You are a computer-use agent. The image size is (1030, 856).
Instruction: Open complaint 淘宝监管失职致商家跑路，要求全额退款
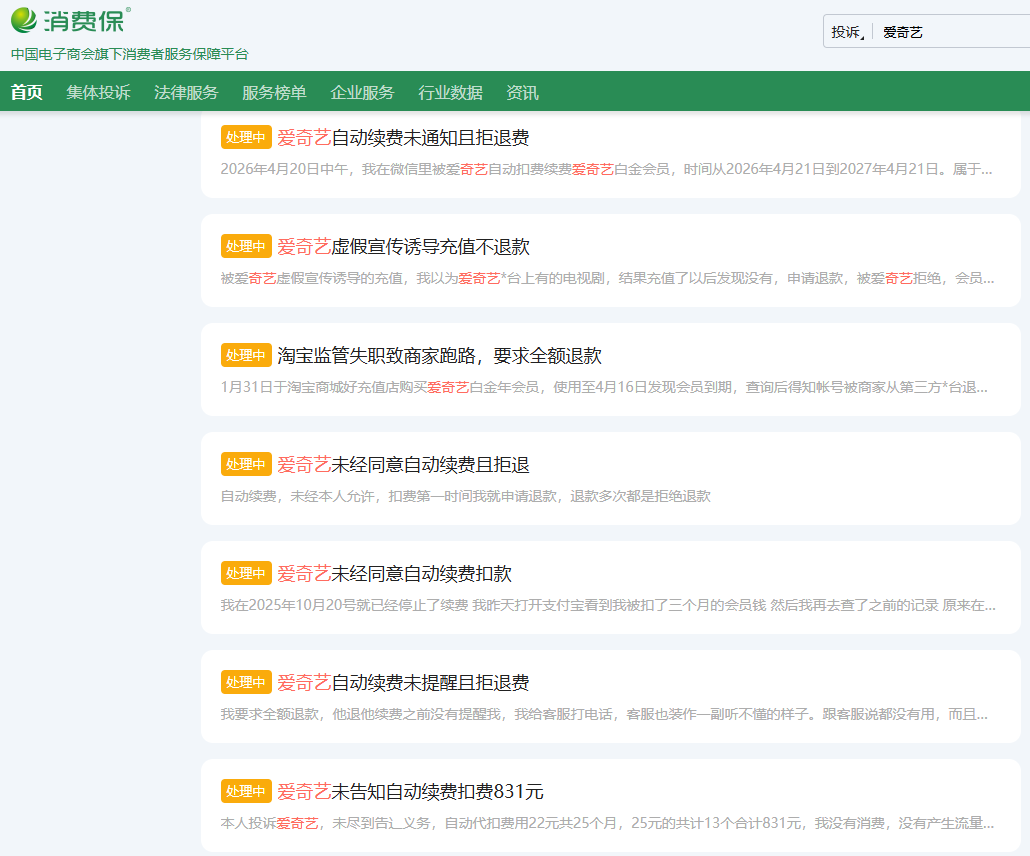(x=439, y=356)
